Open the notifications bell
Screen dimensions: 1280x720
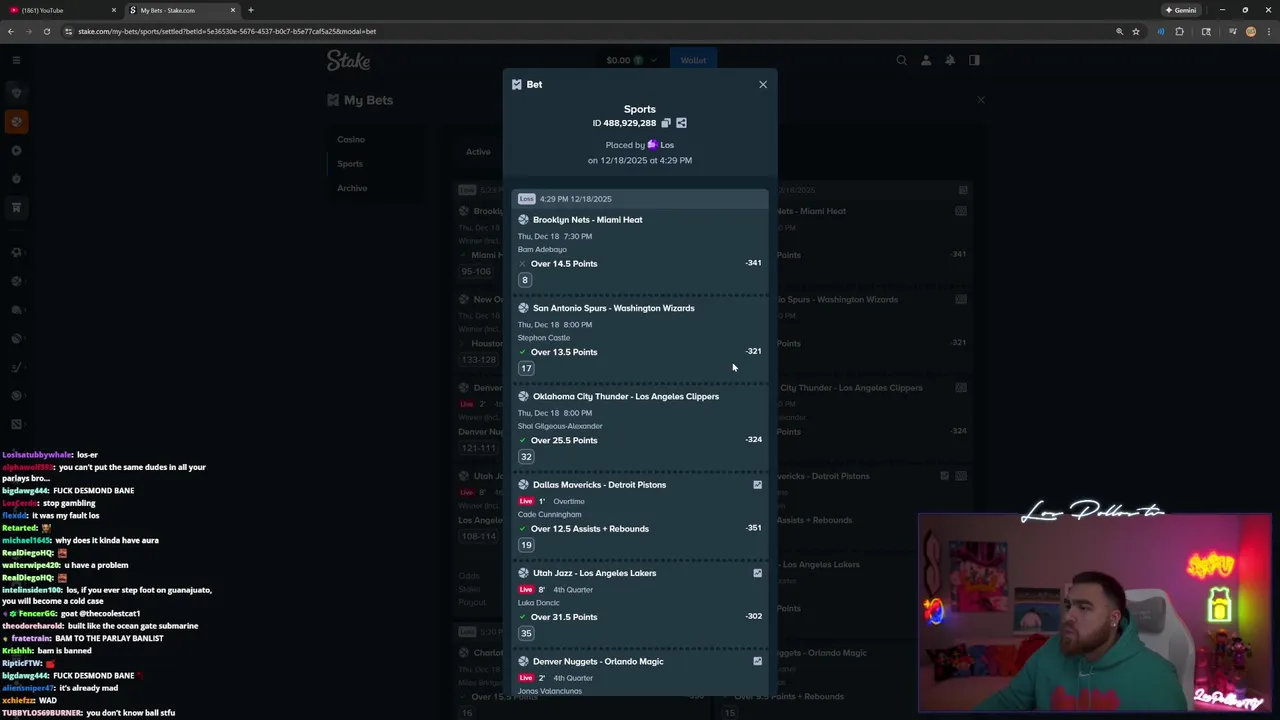coord(950,60)
